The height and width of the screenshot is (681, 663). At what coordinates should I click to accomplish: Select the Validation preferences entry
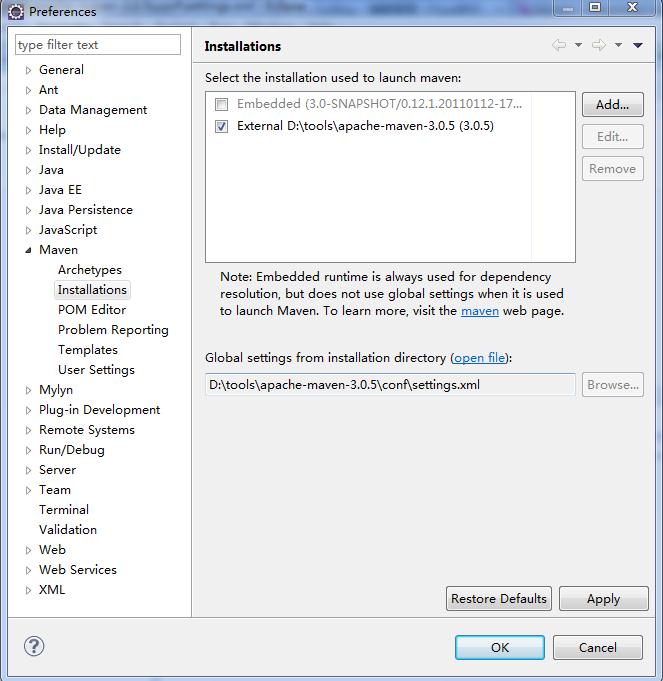pos(68,529)
